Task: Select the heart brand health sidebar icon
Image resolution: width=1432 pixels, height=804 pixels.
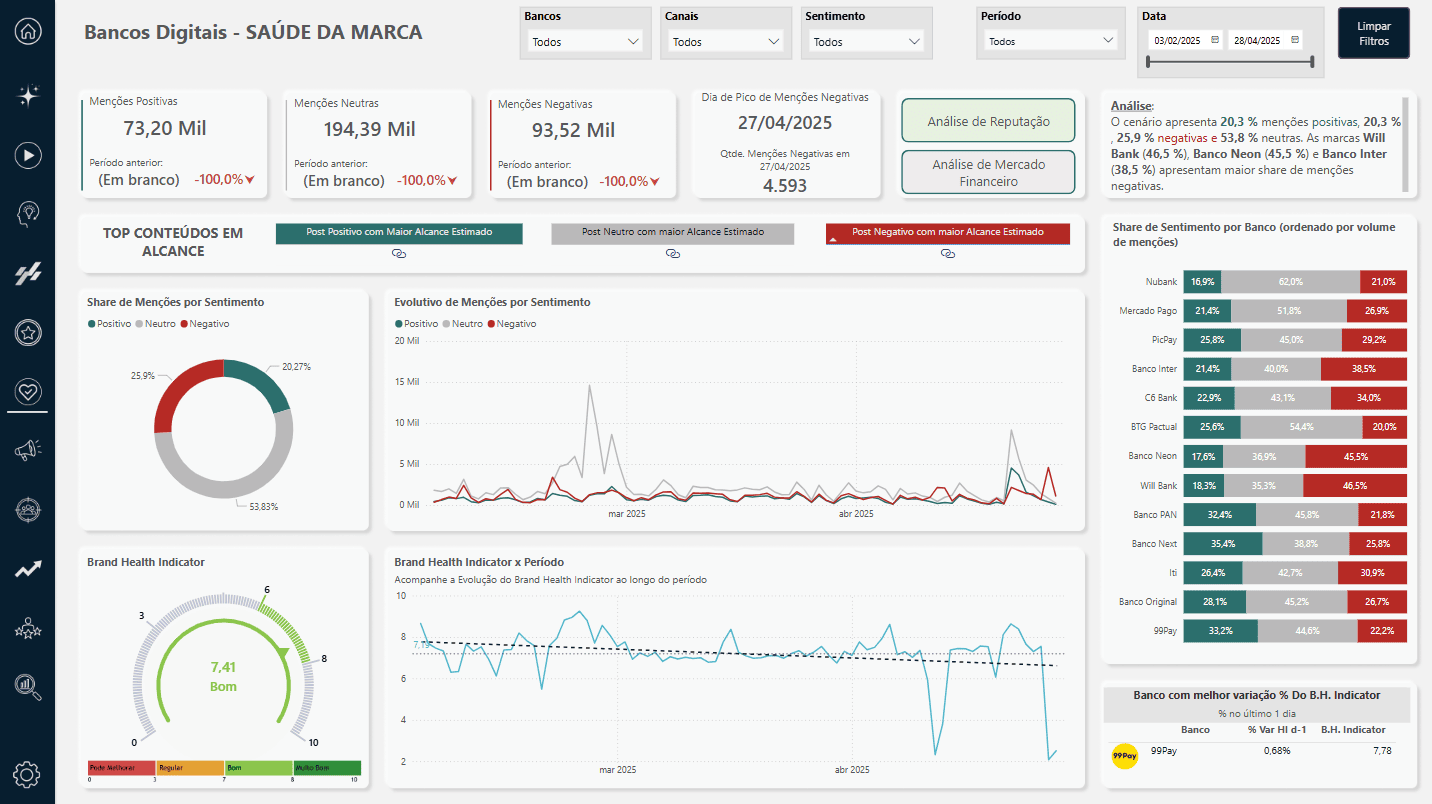Action: [x=28, y=391]
